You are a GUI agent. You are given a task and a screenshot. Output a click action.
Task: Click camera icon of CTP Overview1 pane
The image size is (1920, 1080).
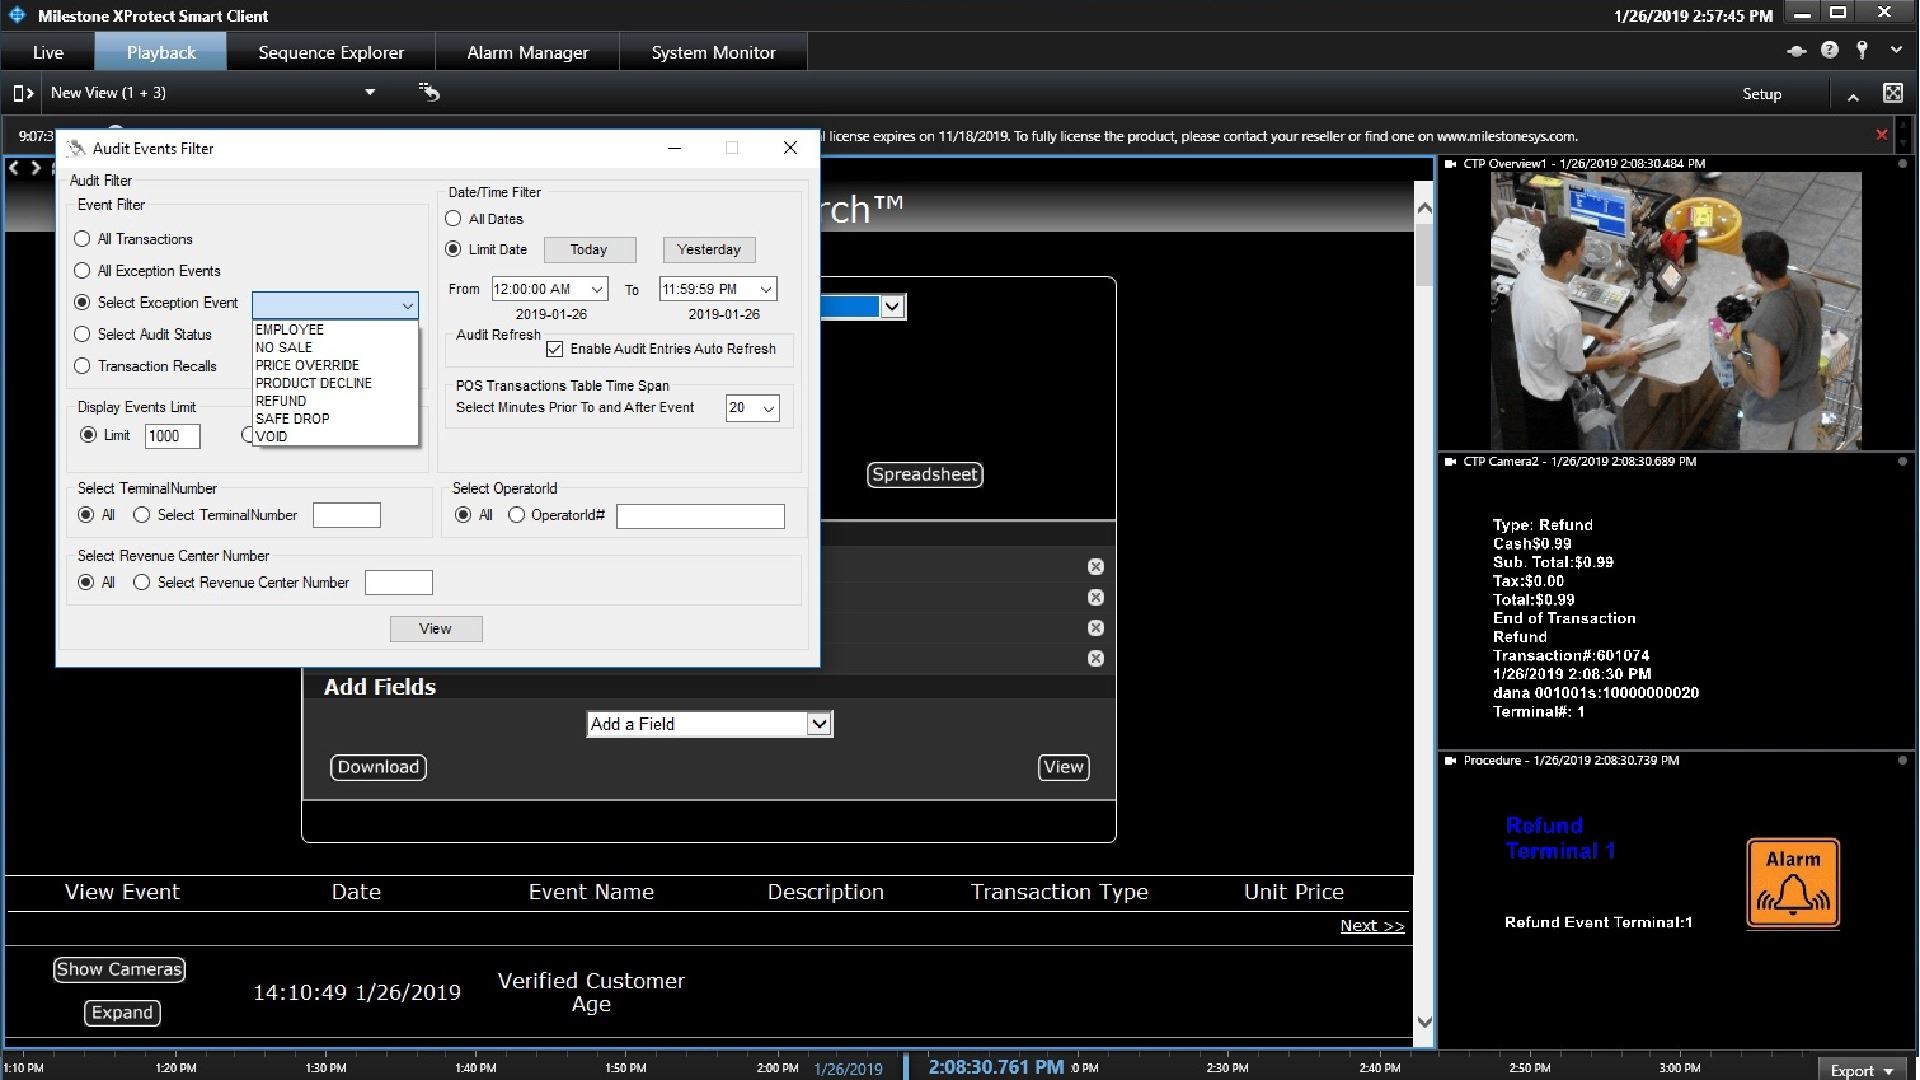point(1451,164)
